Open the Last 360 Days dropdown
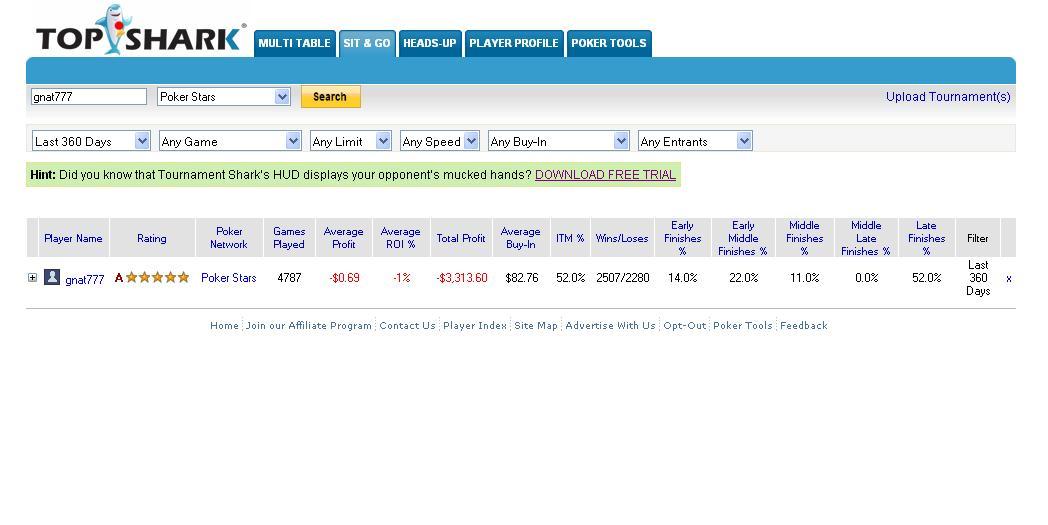Viewport: 1048px width, 525px height. click(x=91, y=141)
